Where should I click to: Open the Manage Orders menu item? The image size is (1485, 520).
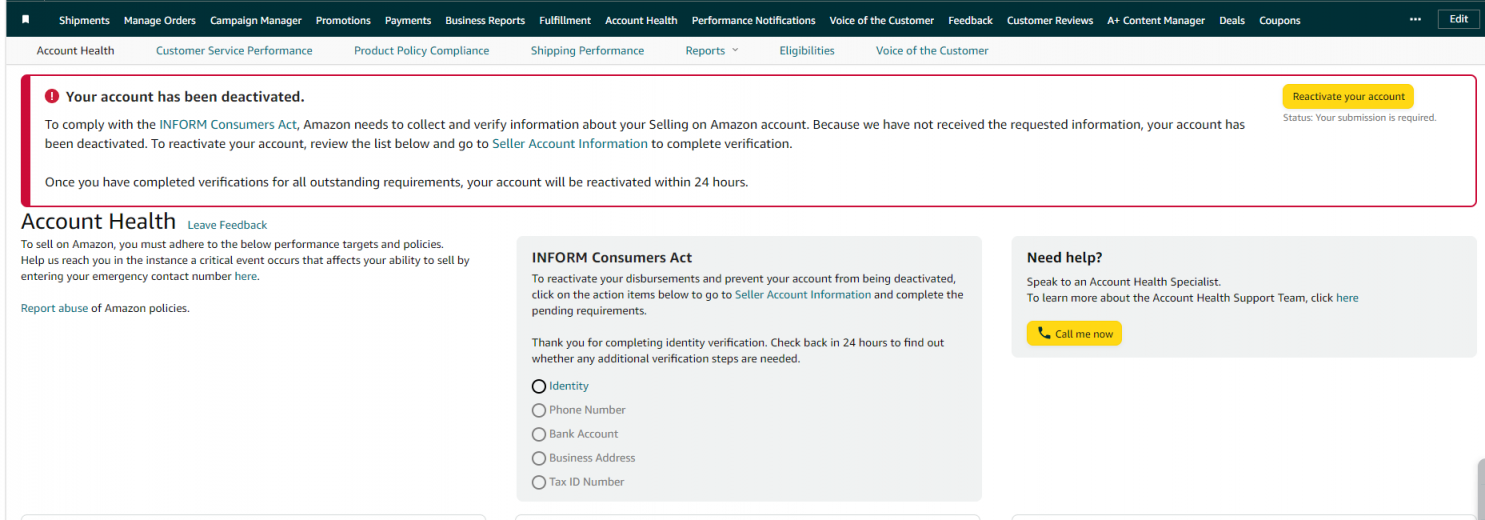160,20
